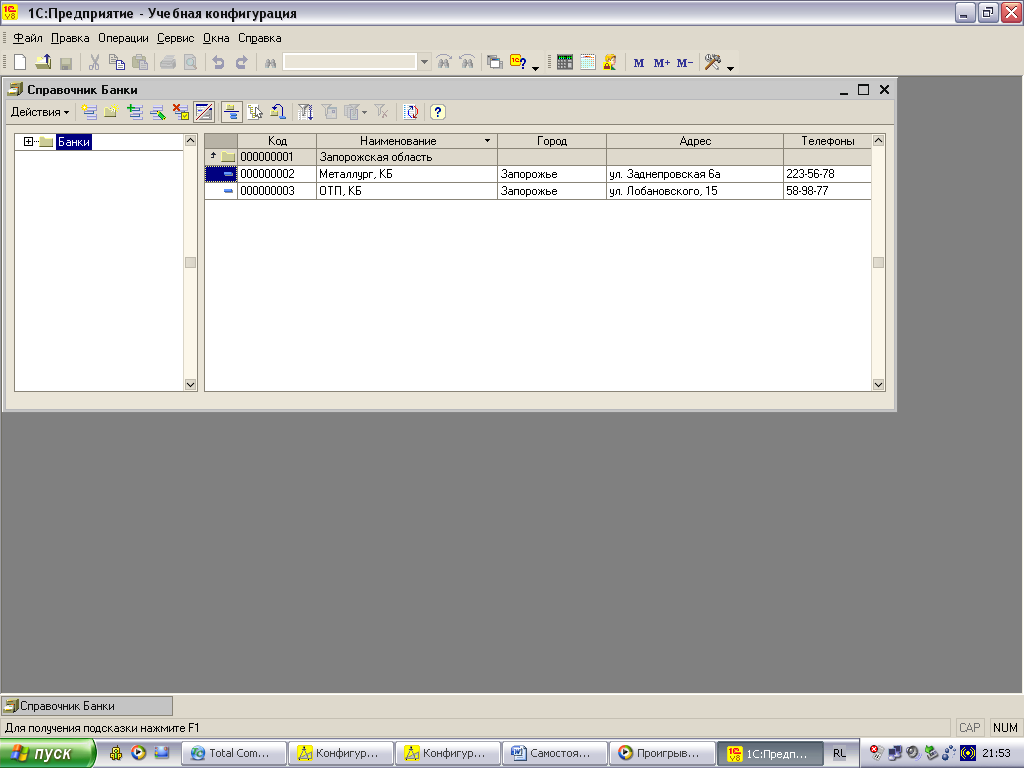Click sort arrow in Наименование header
1024x768 pixels.
click(487, 141)
